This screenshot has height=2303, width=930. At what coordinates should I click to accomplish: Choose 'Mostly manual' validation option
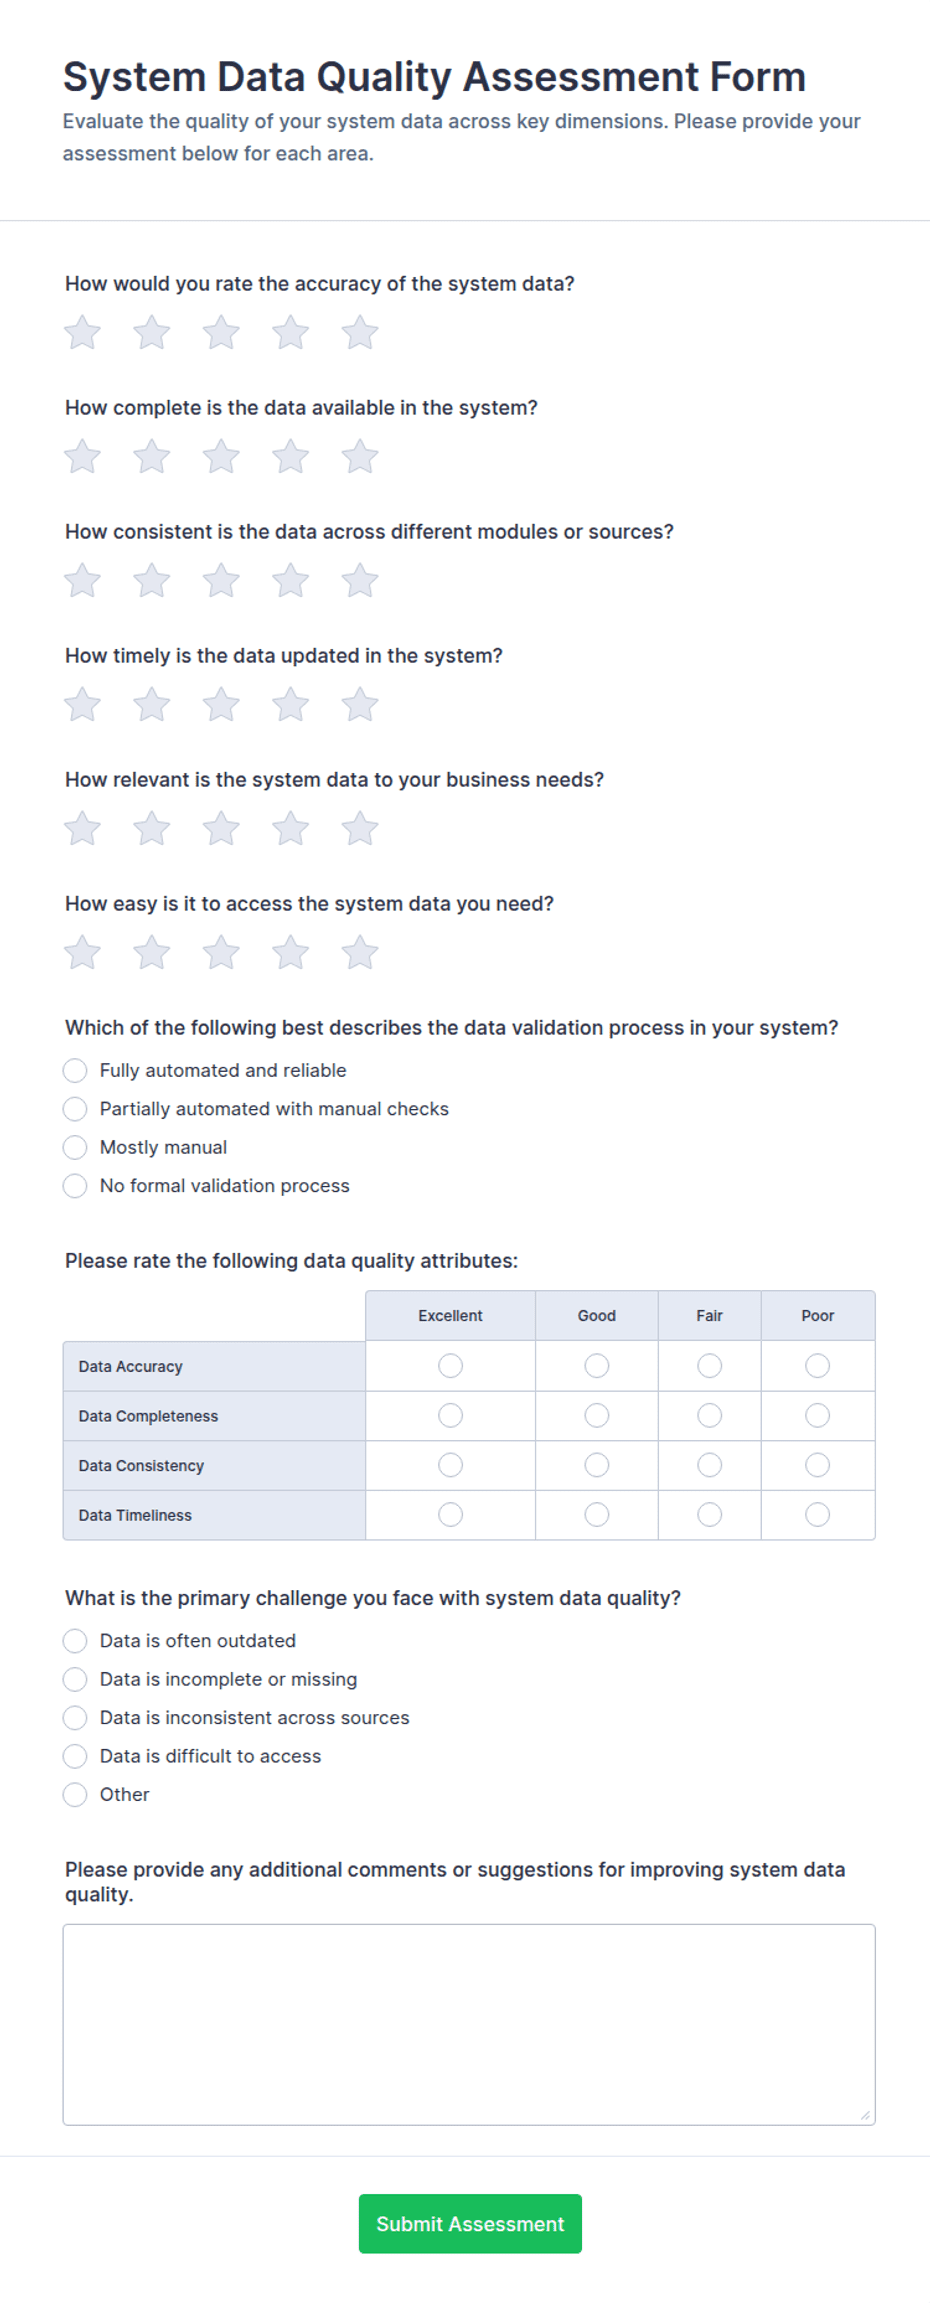tap(75, 1148)
